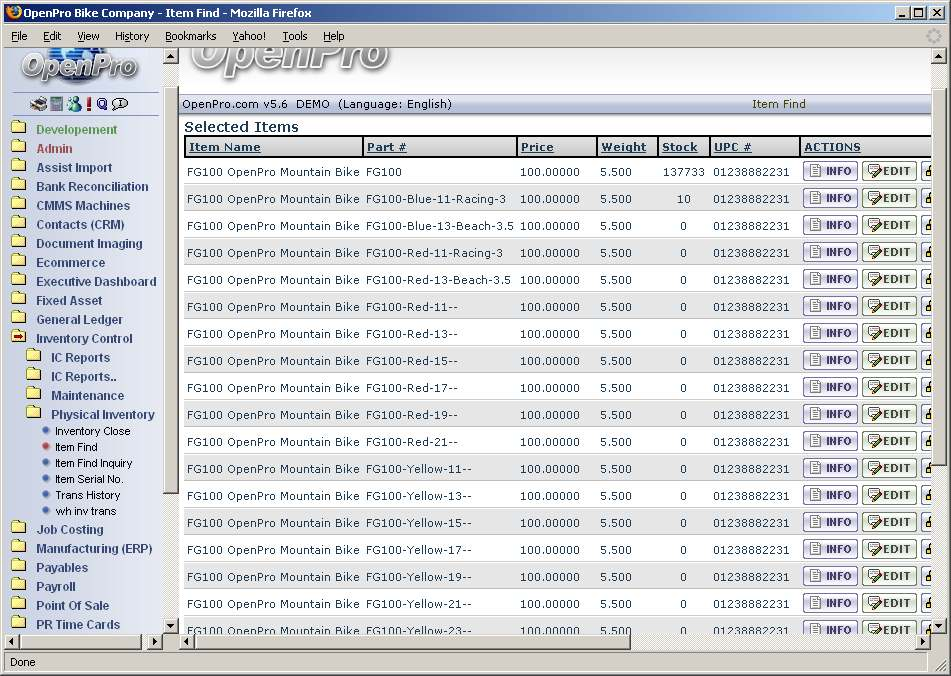Open the History menu
Screen dimensions: 951x676
coord(132,36)
